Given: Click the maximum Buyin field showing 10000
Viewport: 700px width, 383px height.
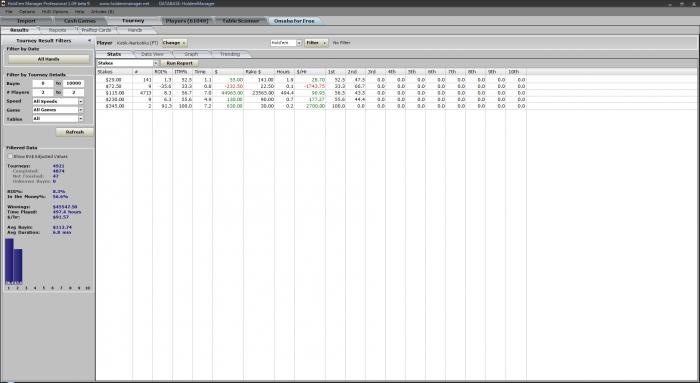Looking at the screenshot, I should coord(74,83).
